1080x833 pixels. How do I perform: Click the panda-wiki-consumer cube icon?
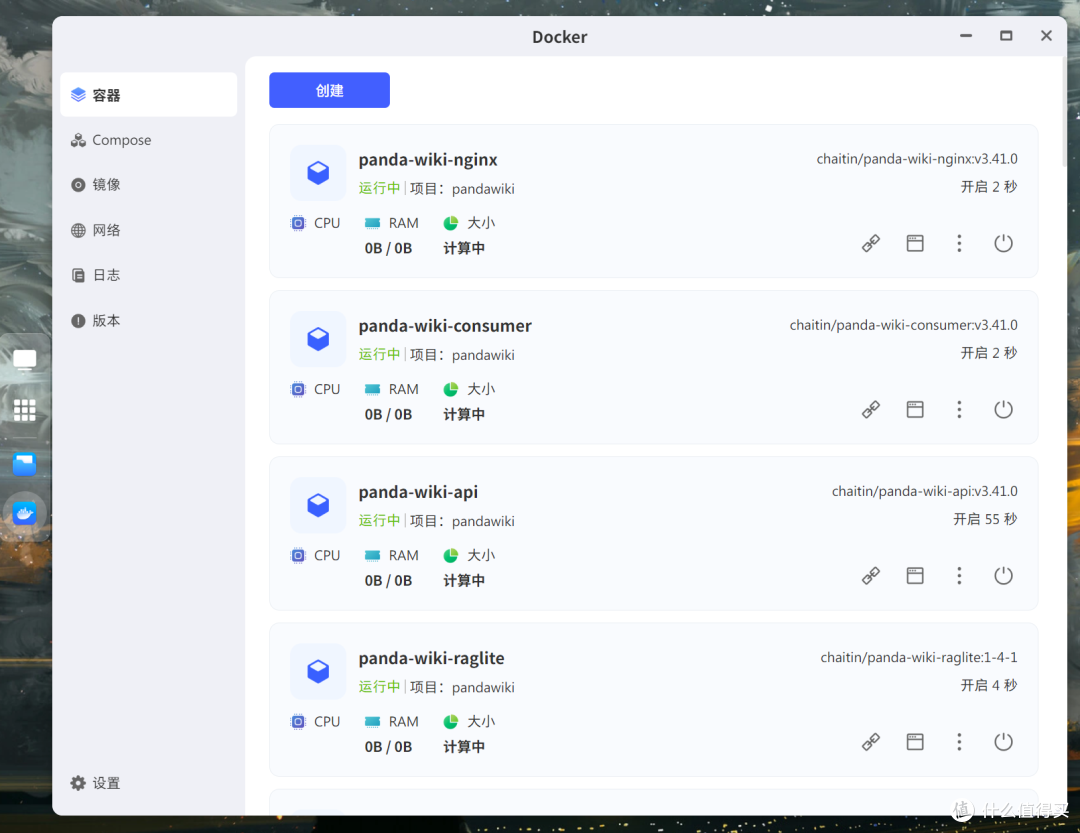click(318, 338)
